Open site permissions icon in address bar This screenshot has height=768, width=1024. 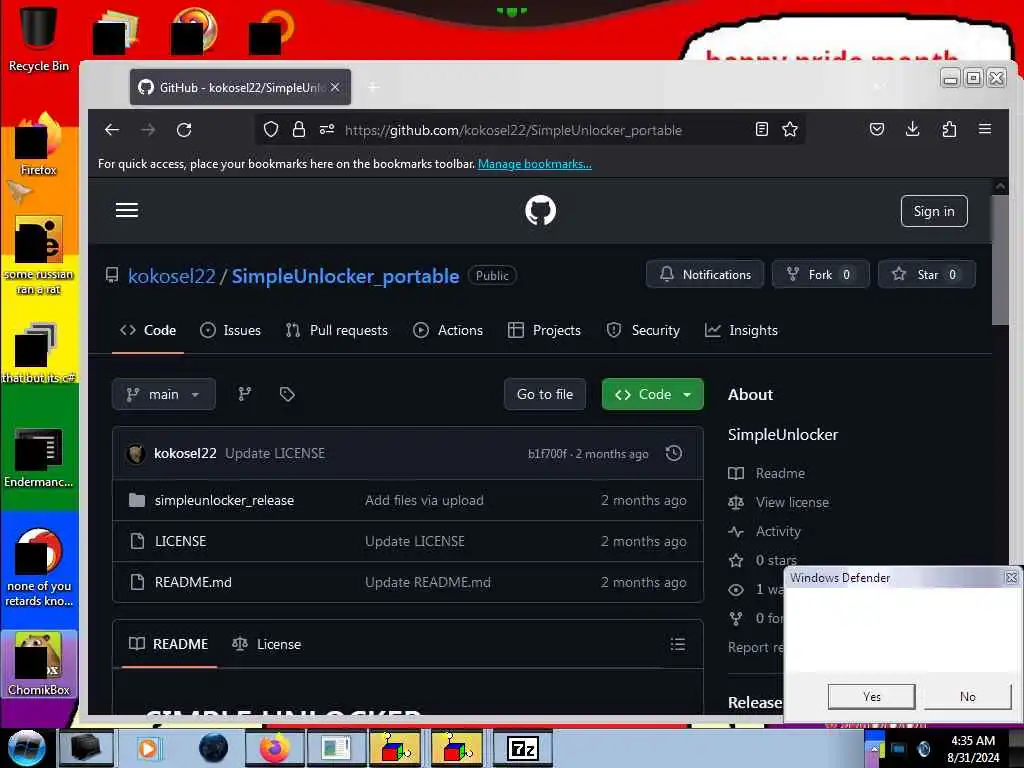pyautogui.click(x=327, y=129)
